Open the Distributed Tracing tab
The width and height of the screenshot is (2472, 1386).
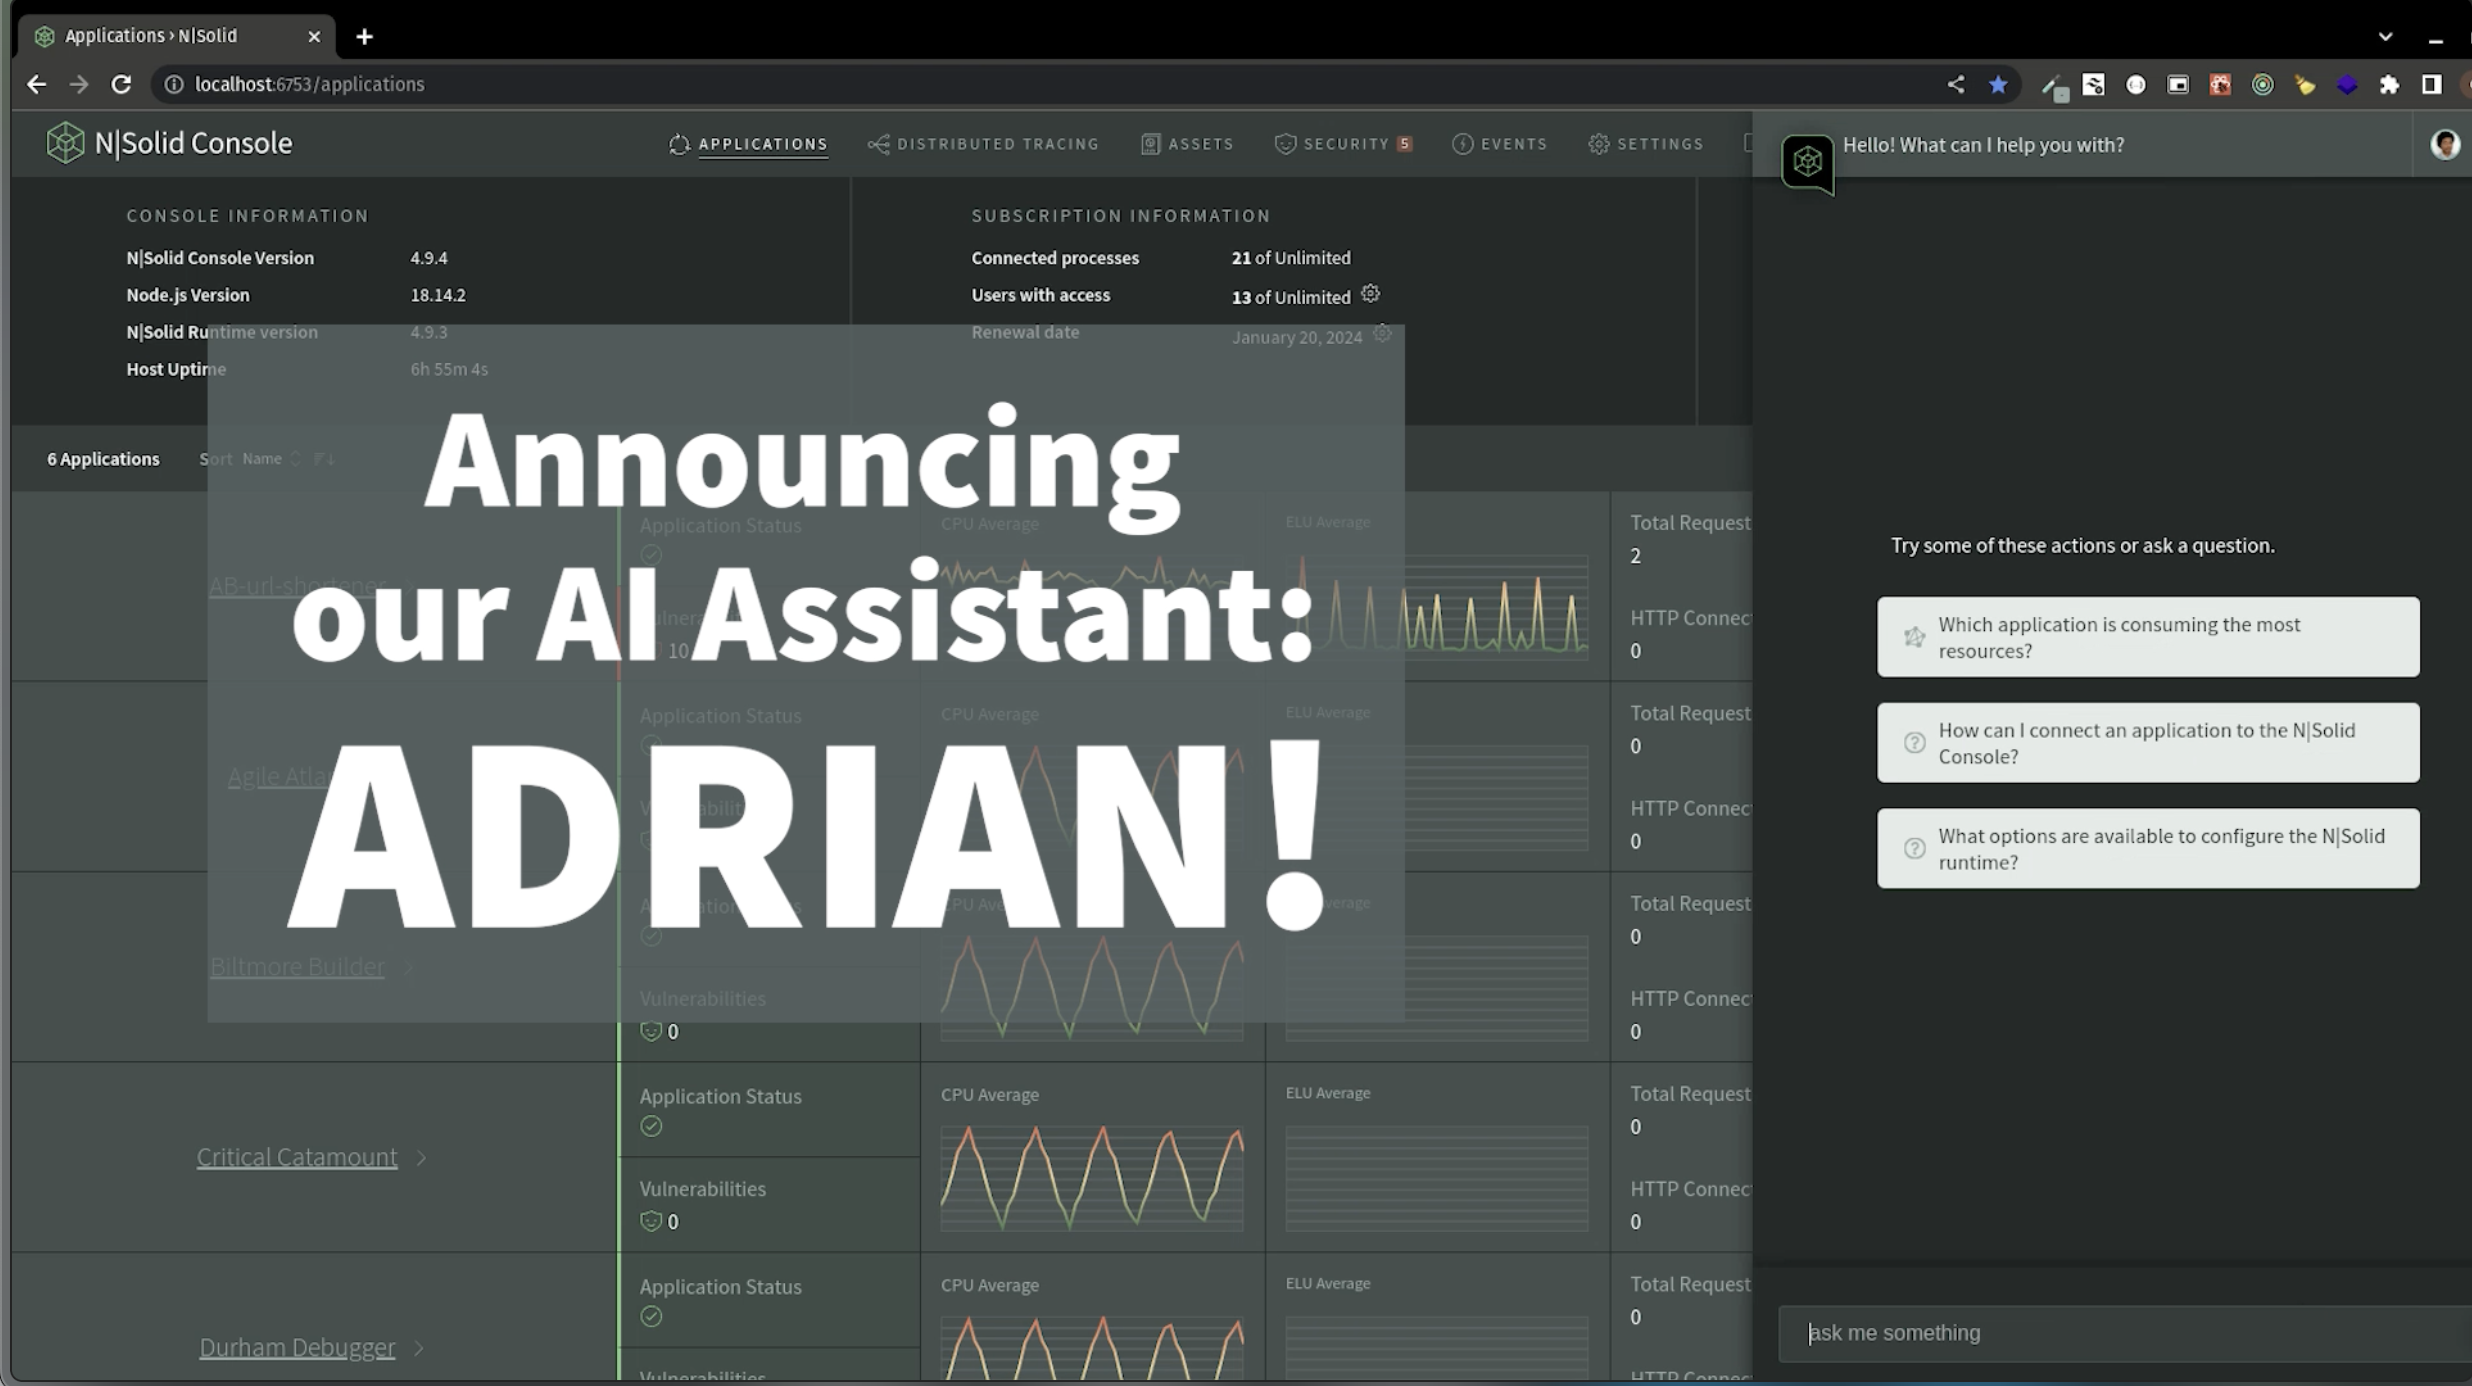(984, 144)
